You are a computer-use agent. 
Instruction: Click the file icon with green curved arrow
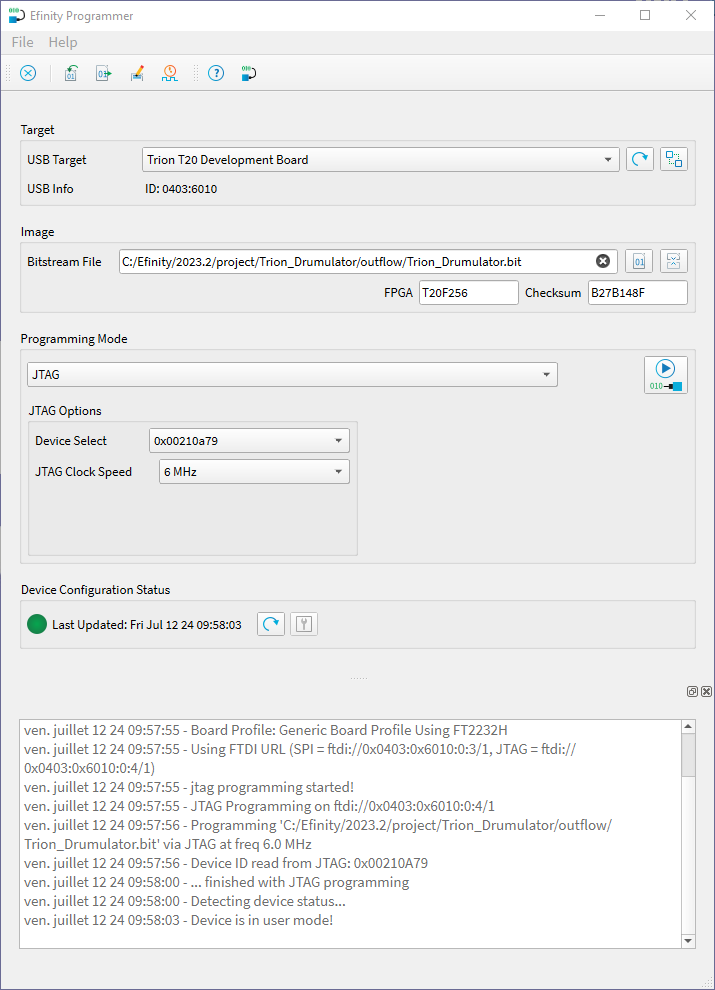(71, 73)
